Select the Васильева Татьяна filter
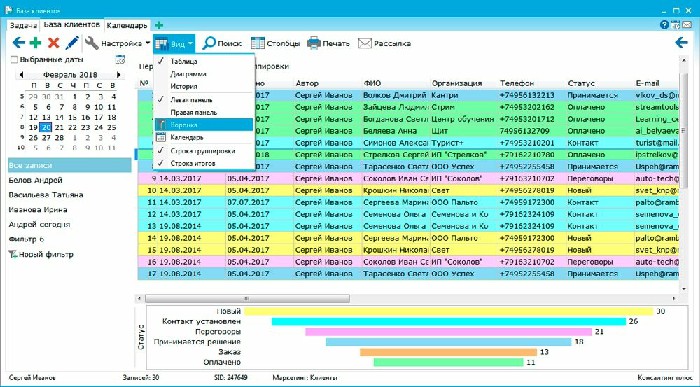 (x=46, y=195)
